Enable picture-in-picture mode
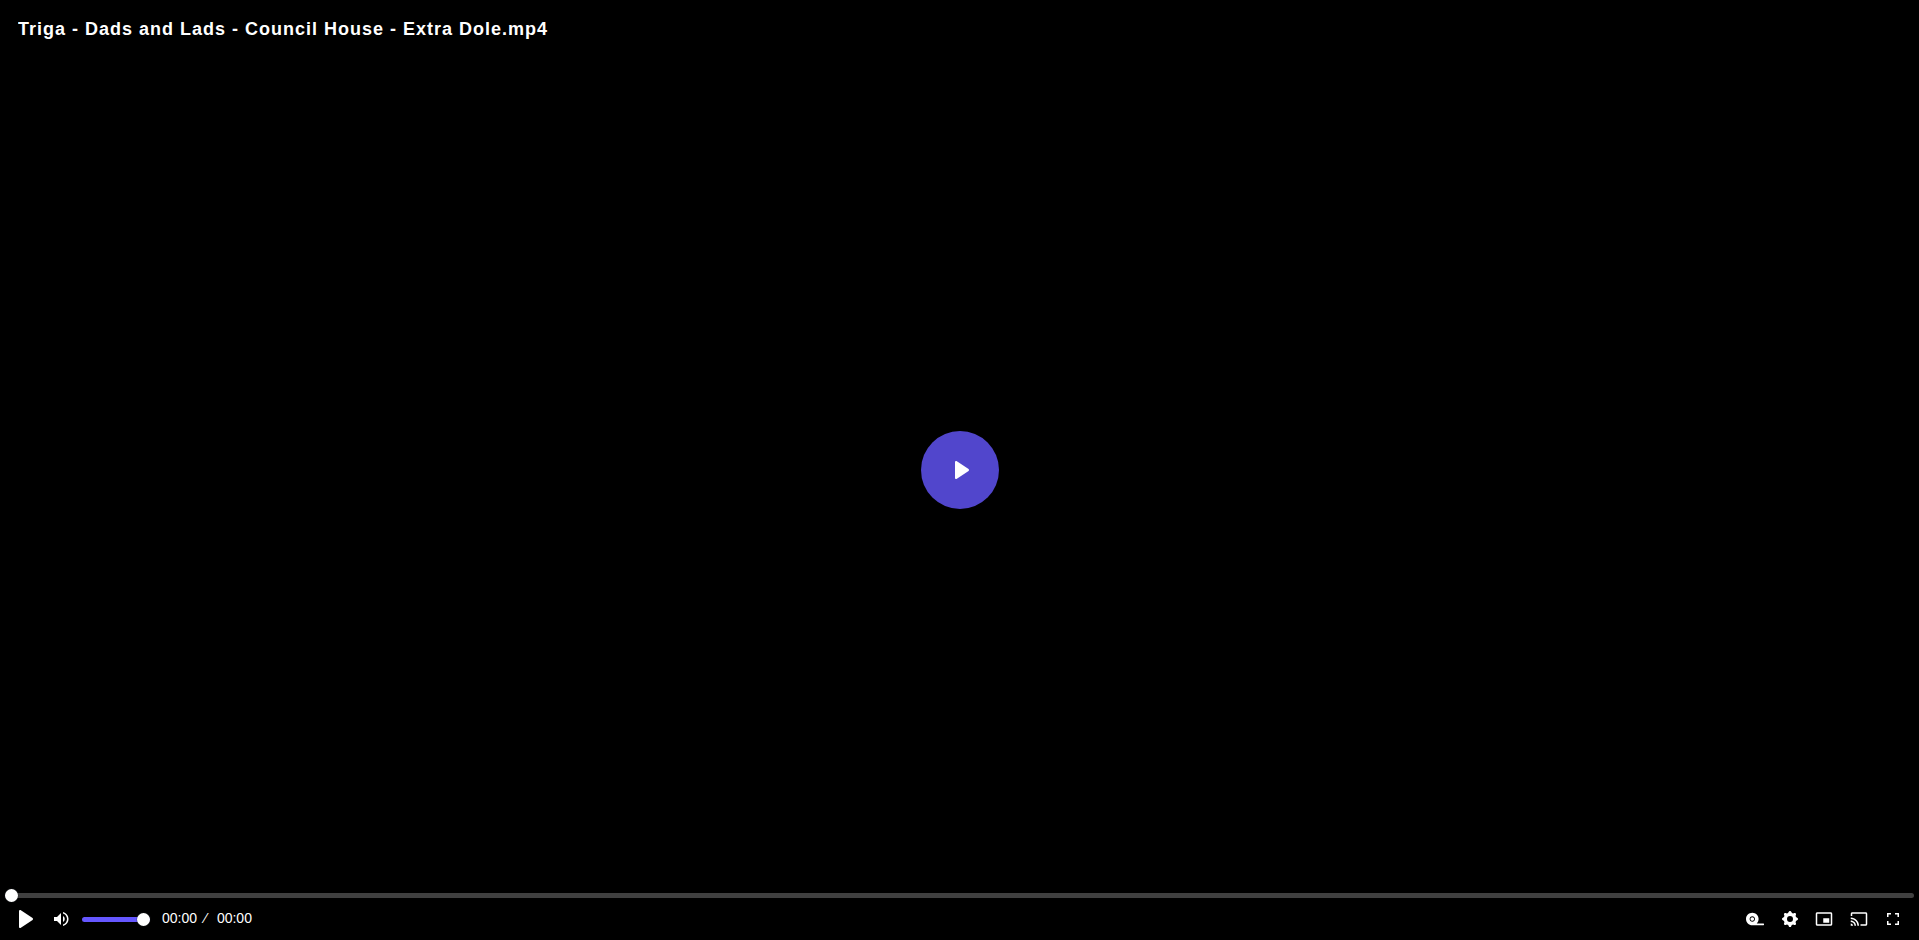The image size is (1919, 940). click(1824, 919)
